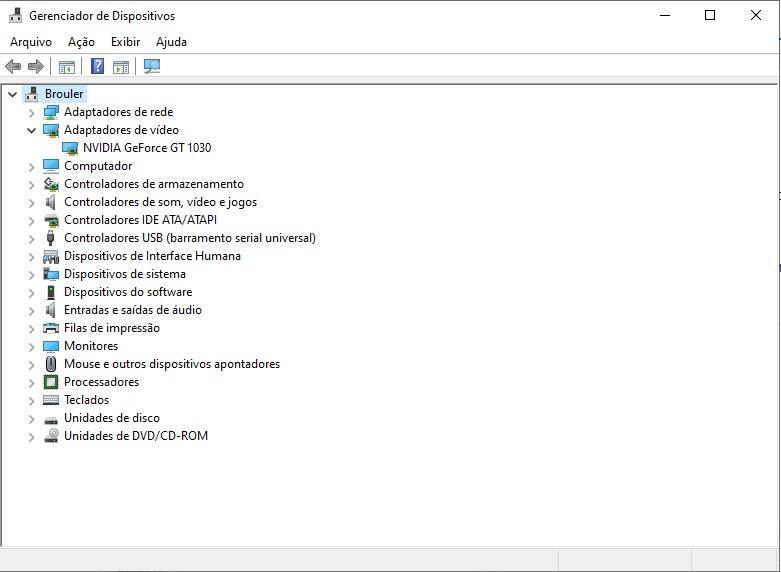Expand the Processadores category
The height and width of the screenshot is (572, 781).
coord(31,382)
